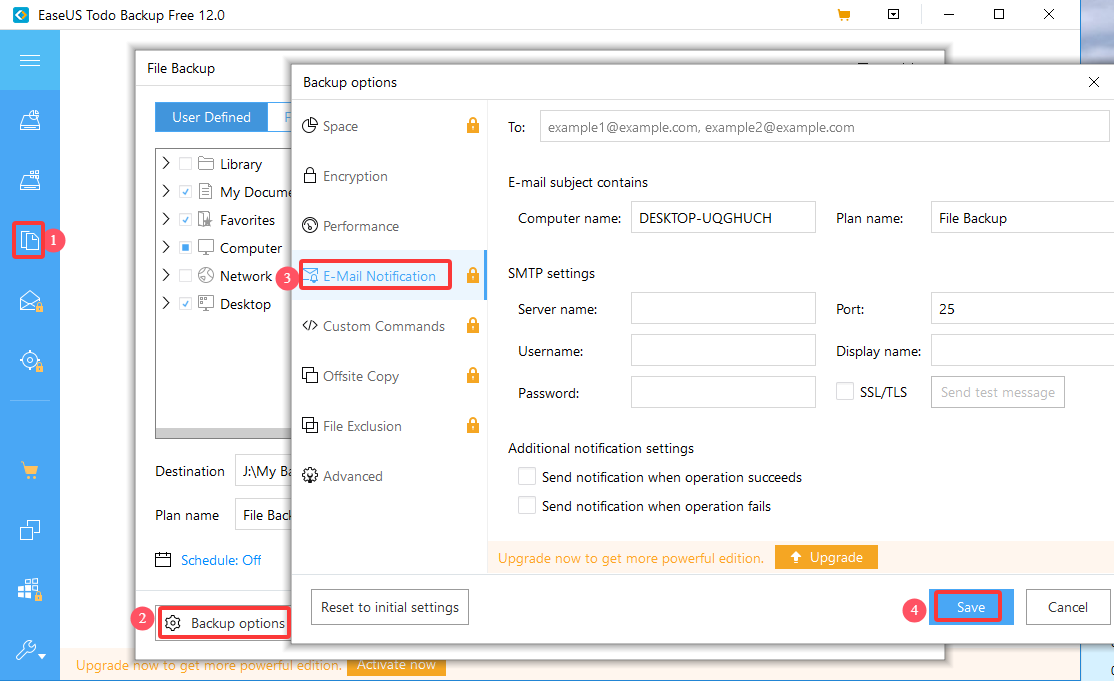
Task: Click the Library folder icon in the tree
Action: click(x=206, y=163)
